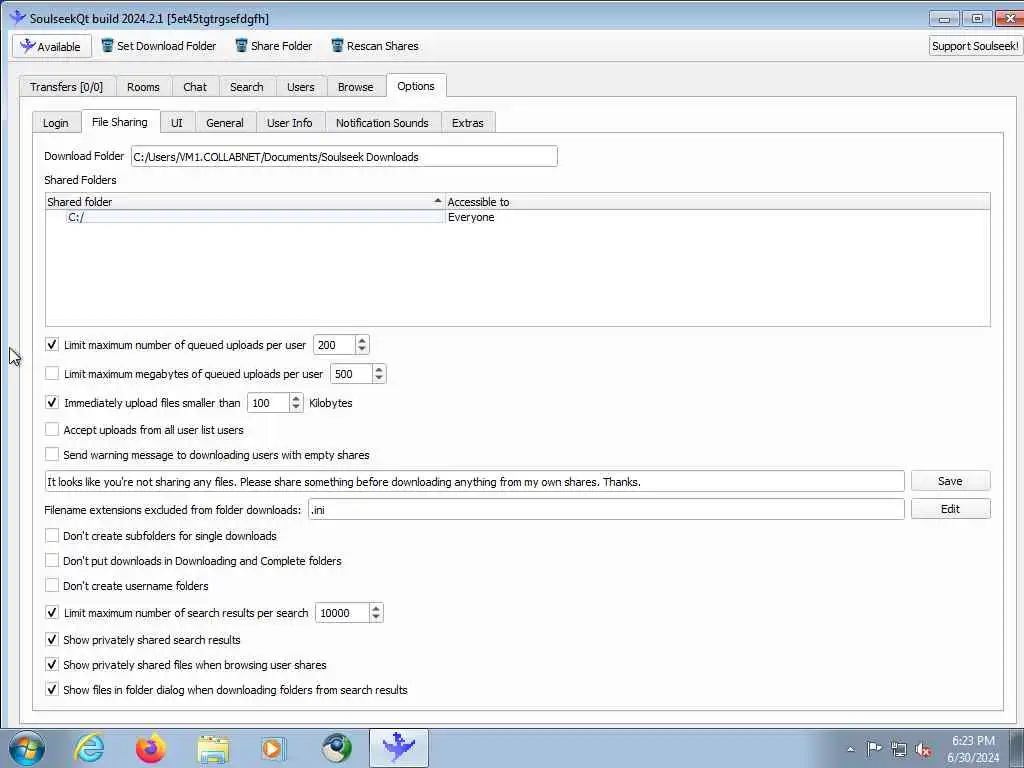The width and height of the screenshot is (1024, 768).
Task: Open the Chat tab
Action: (x=195, y=87)
